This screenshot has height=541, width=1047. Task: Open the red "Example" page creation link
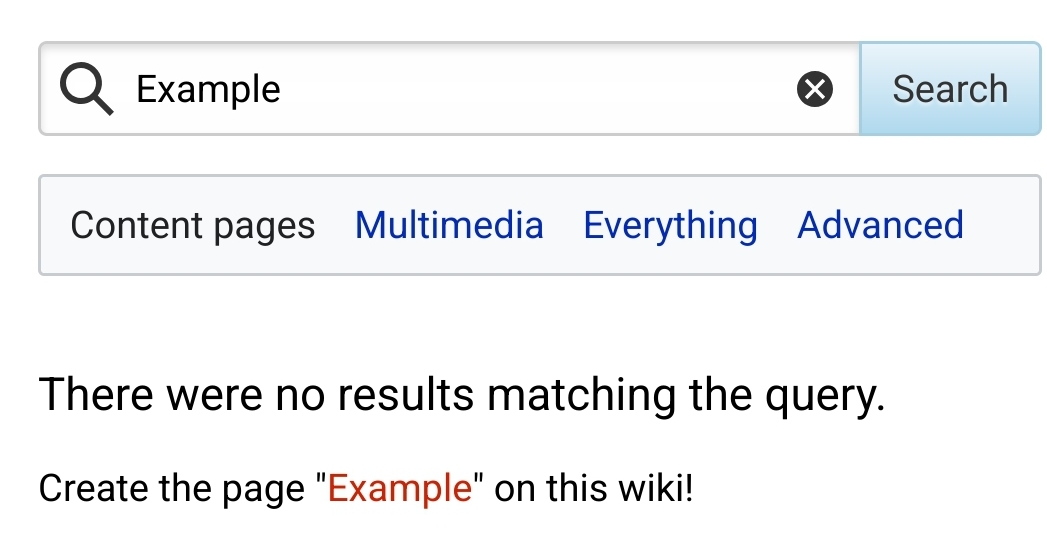(x=399, y=488)
